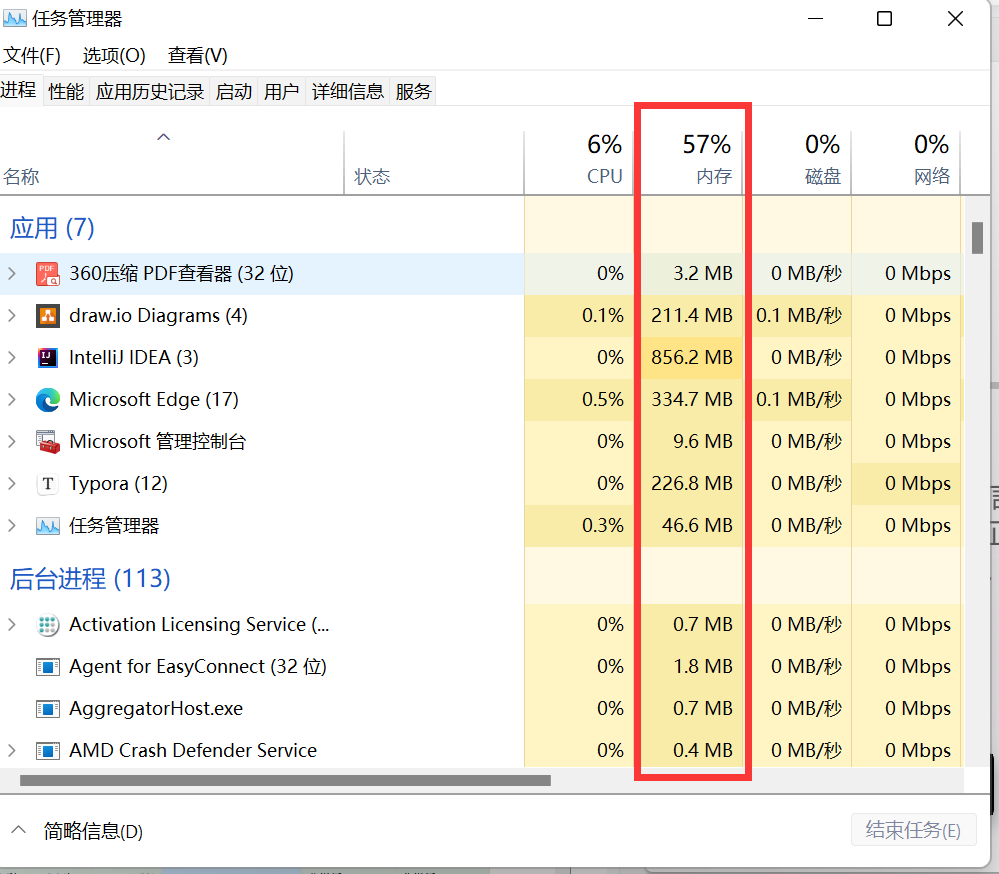The height and width of the screenshot is (874, 999).
Task: Minimize the Task Manager window
Action: coord(816,18)
